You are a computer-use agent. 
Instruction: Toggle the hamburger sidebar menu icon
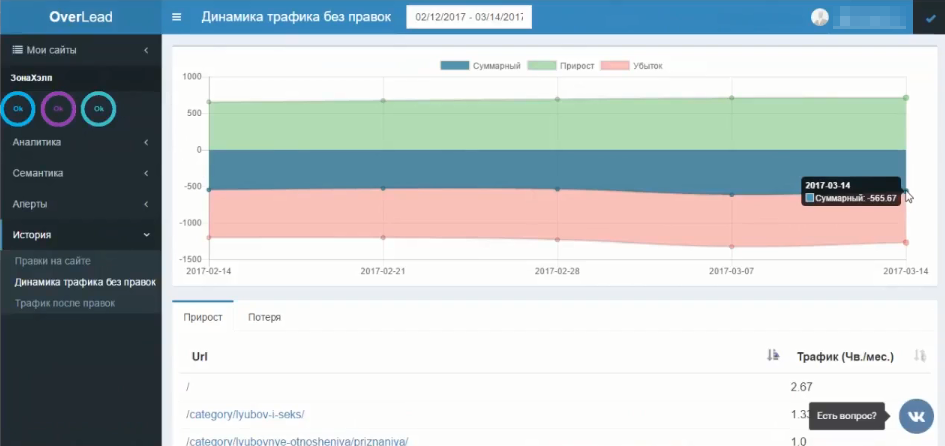(177, 17)
